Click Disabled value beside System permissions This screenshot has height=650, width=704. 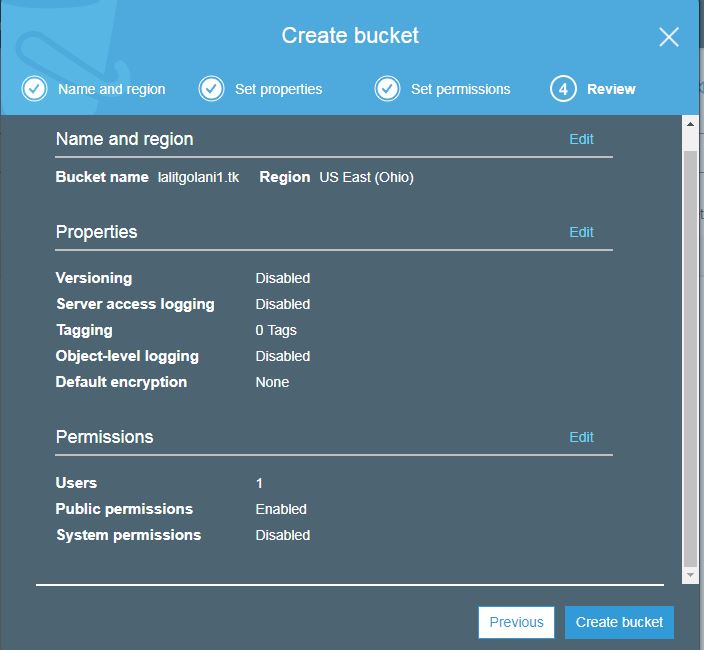coord(282,536)
